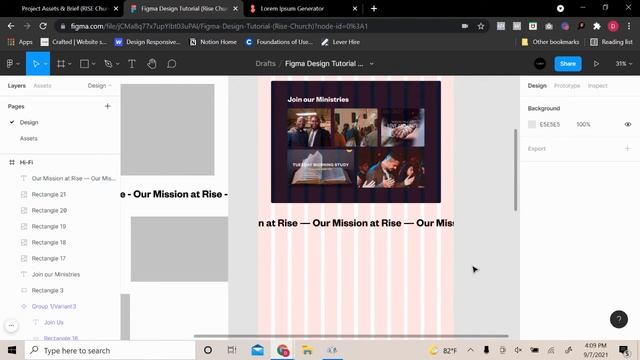
Task: Show hidden system tray icons
Action: 471,350
